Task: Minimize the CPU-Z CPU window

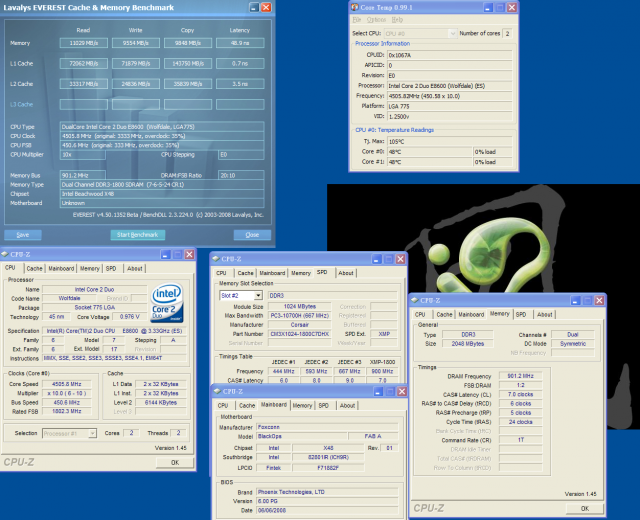Action: 165,255
